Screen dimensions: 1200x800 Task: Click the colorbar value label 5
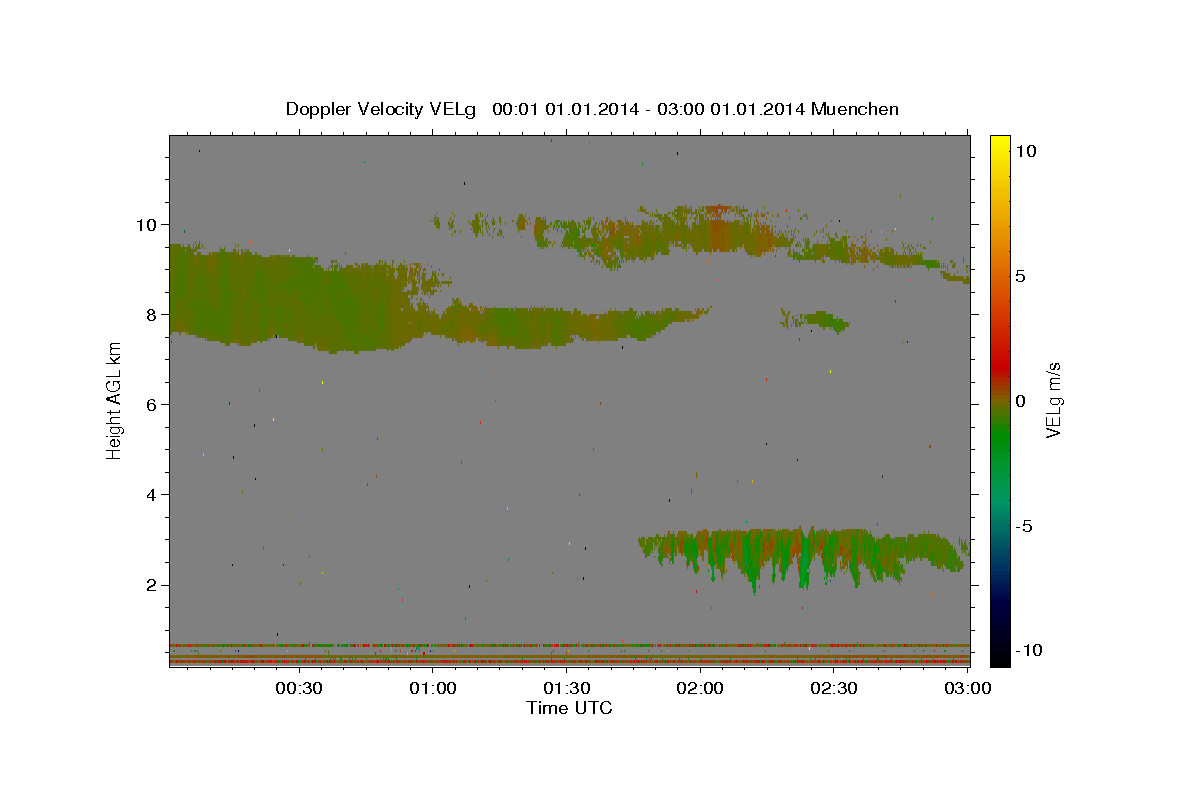coord(1020,276)
